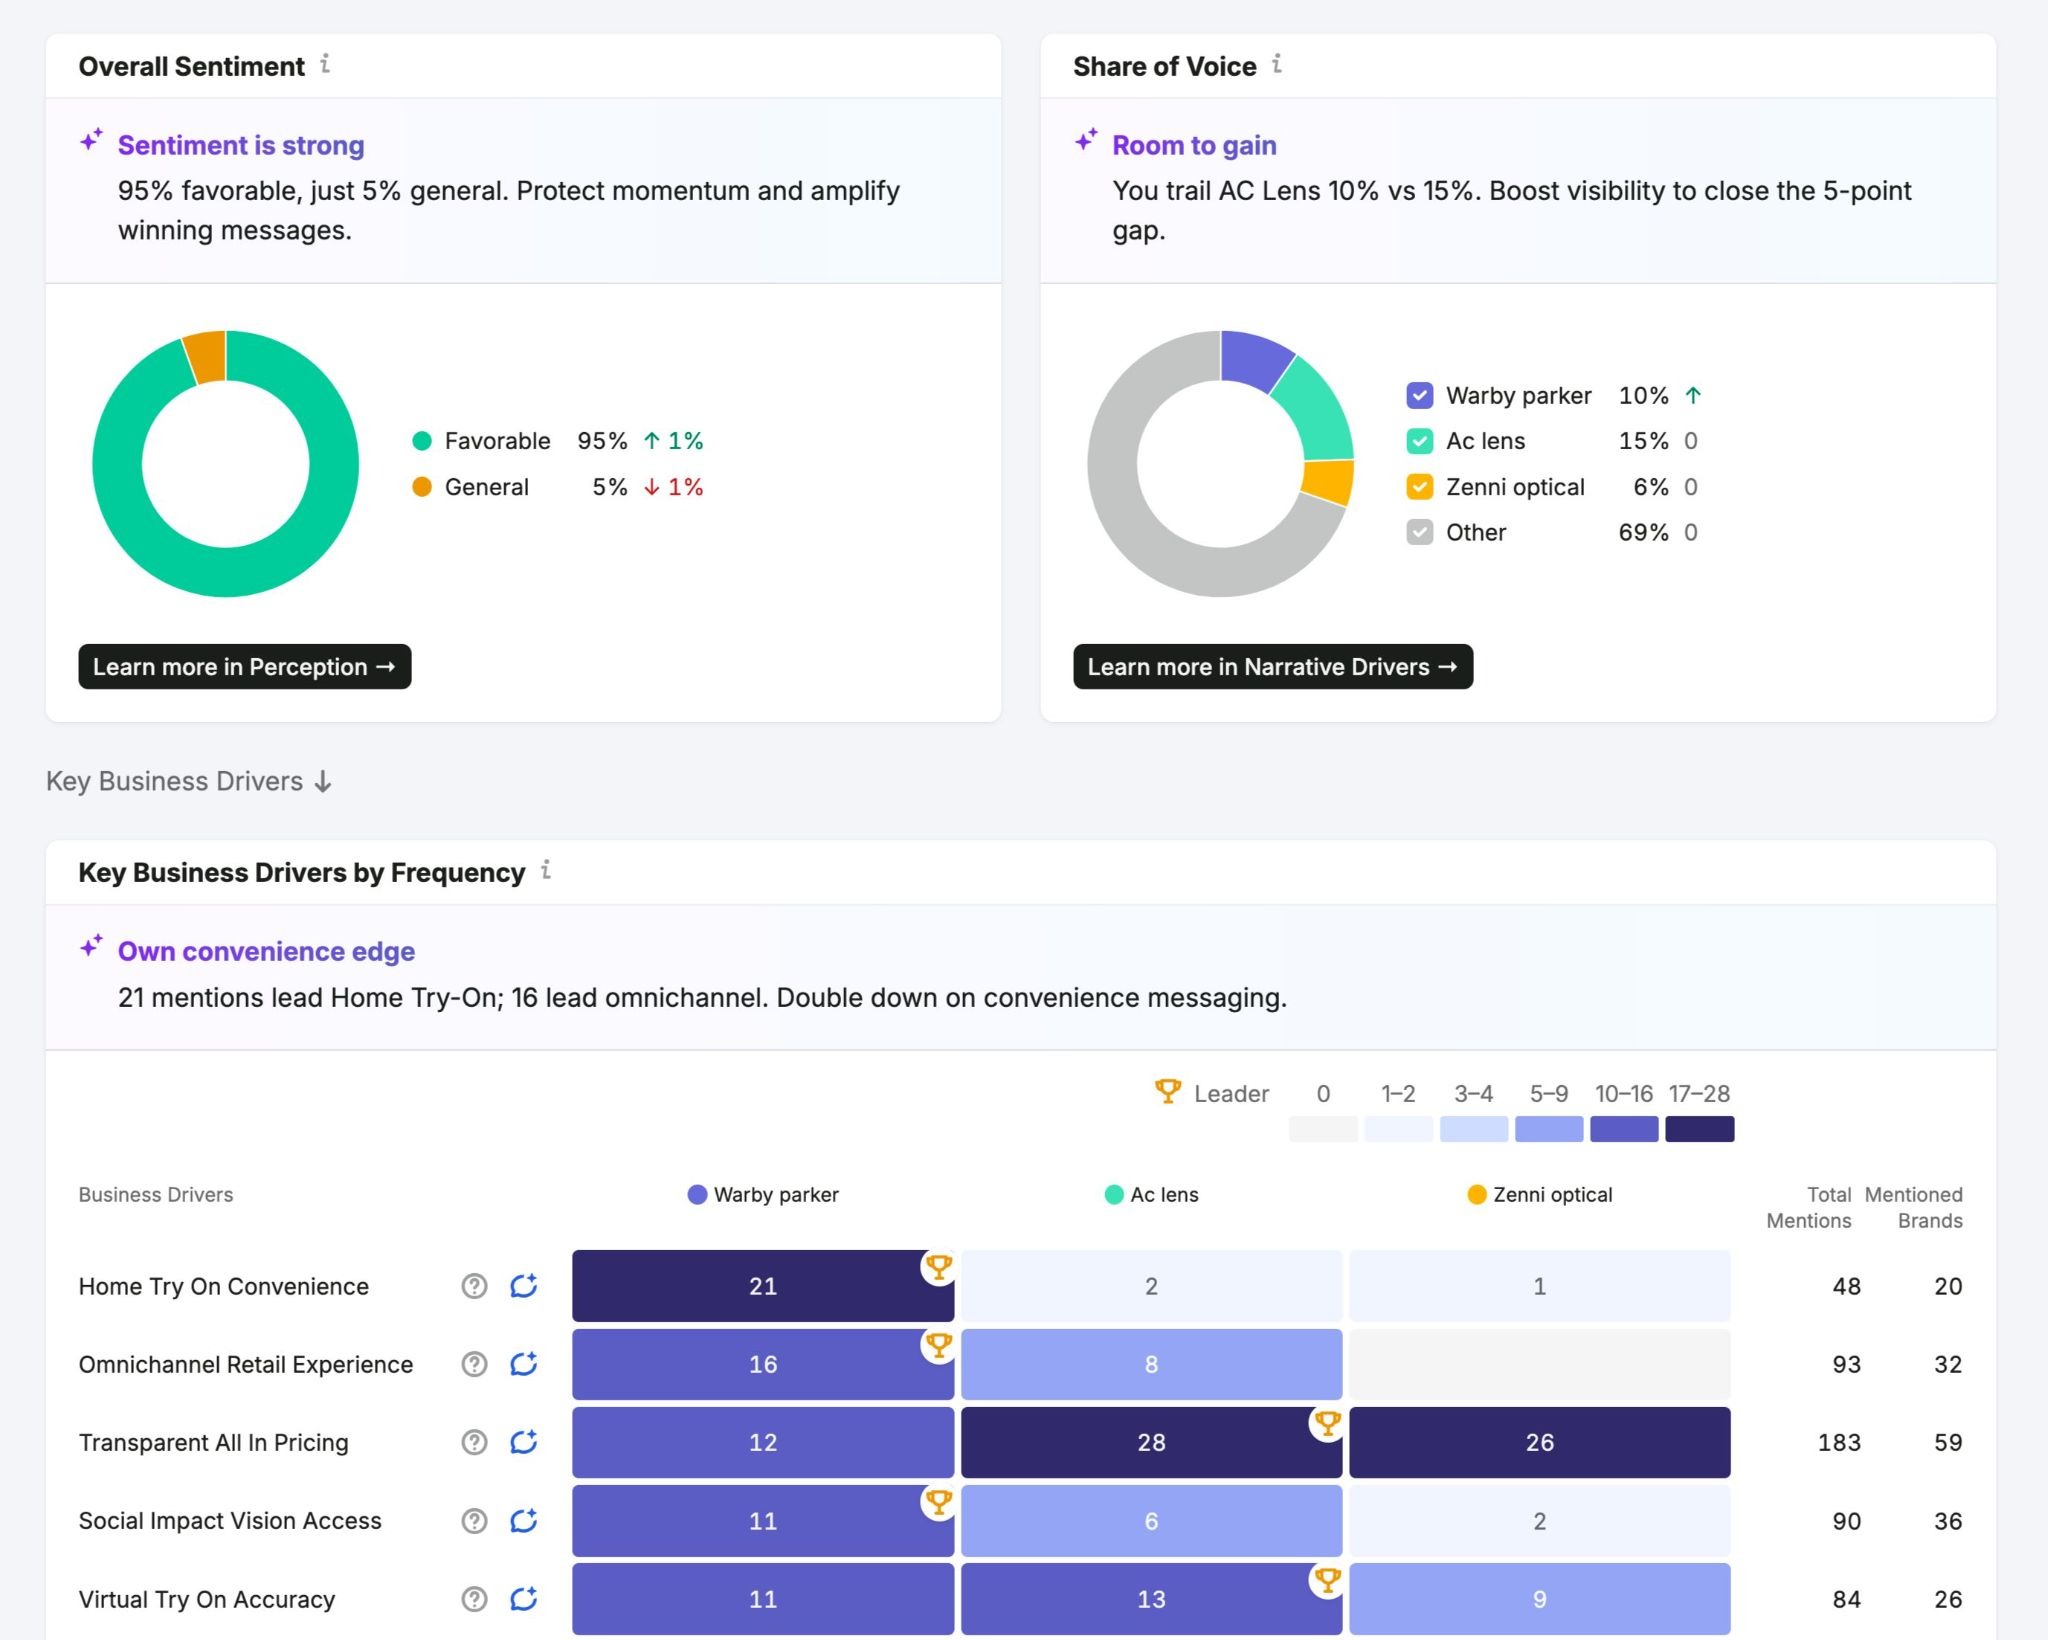Toggle the Other share checkbox
Screen dimensions: 2048x1640
point(1420,532)
